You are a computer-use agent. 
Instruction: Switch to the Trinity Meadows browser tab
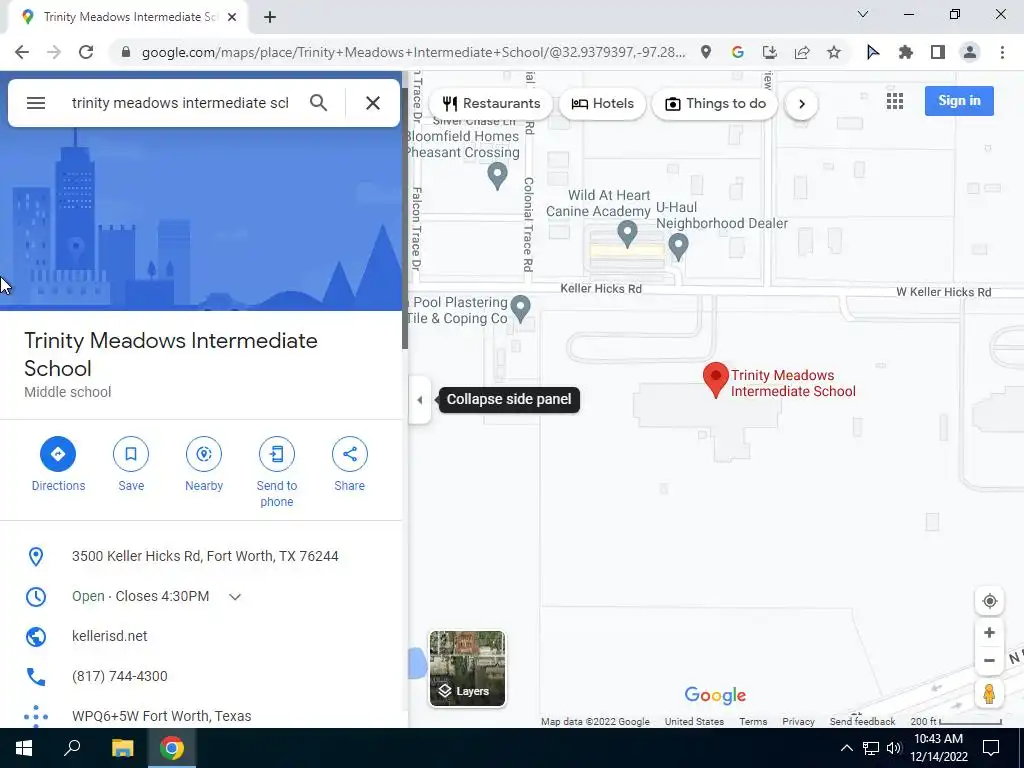point(127,17)
